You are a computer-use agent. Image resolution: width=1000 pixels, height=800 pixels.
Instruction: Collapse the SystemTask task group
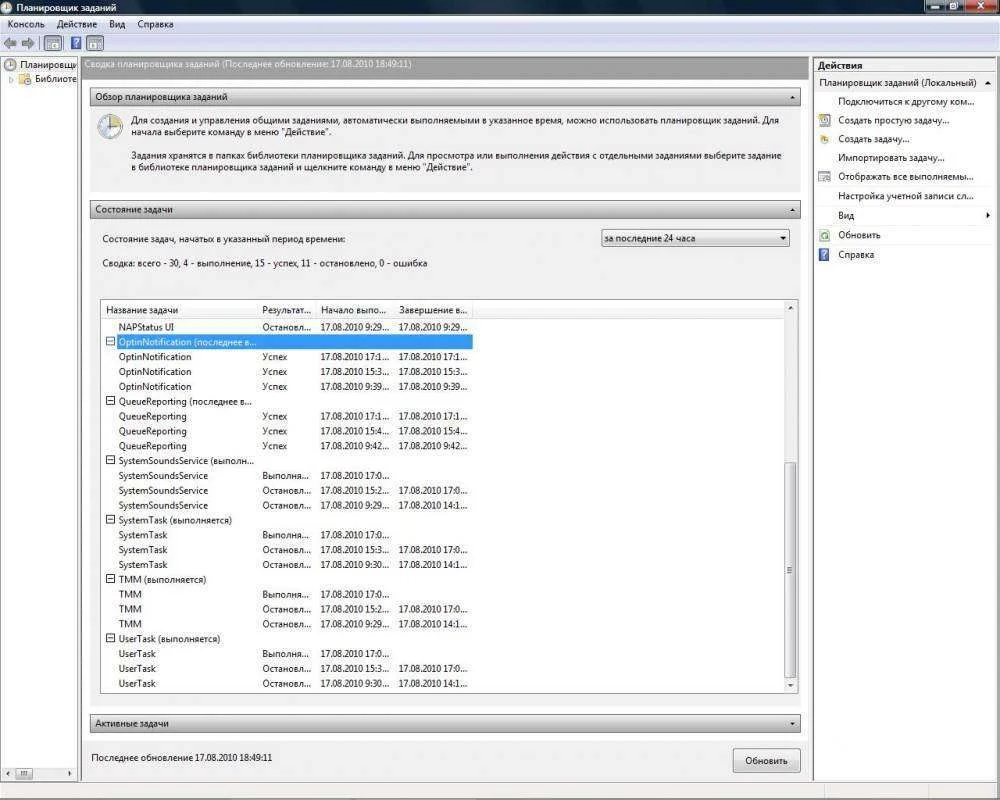pos(110,520)
